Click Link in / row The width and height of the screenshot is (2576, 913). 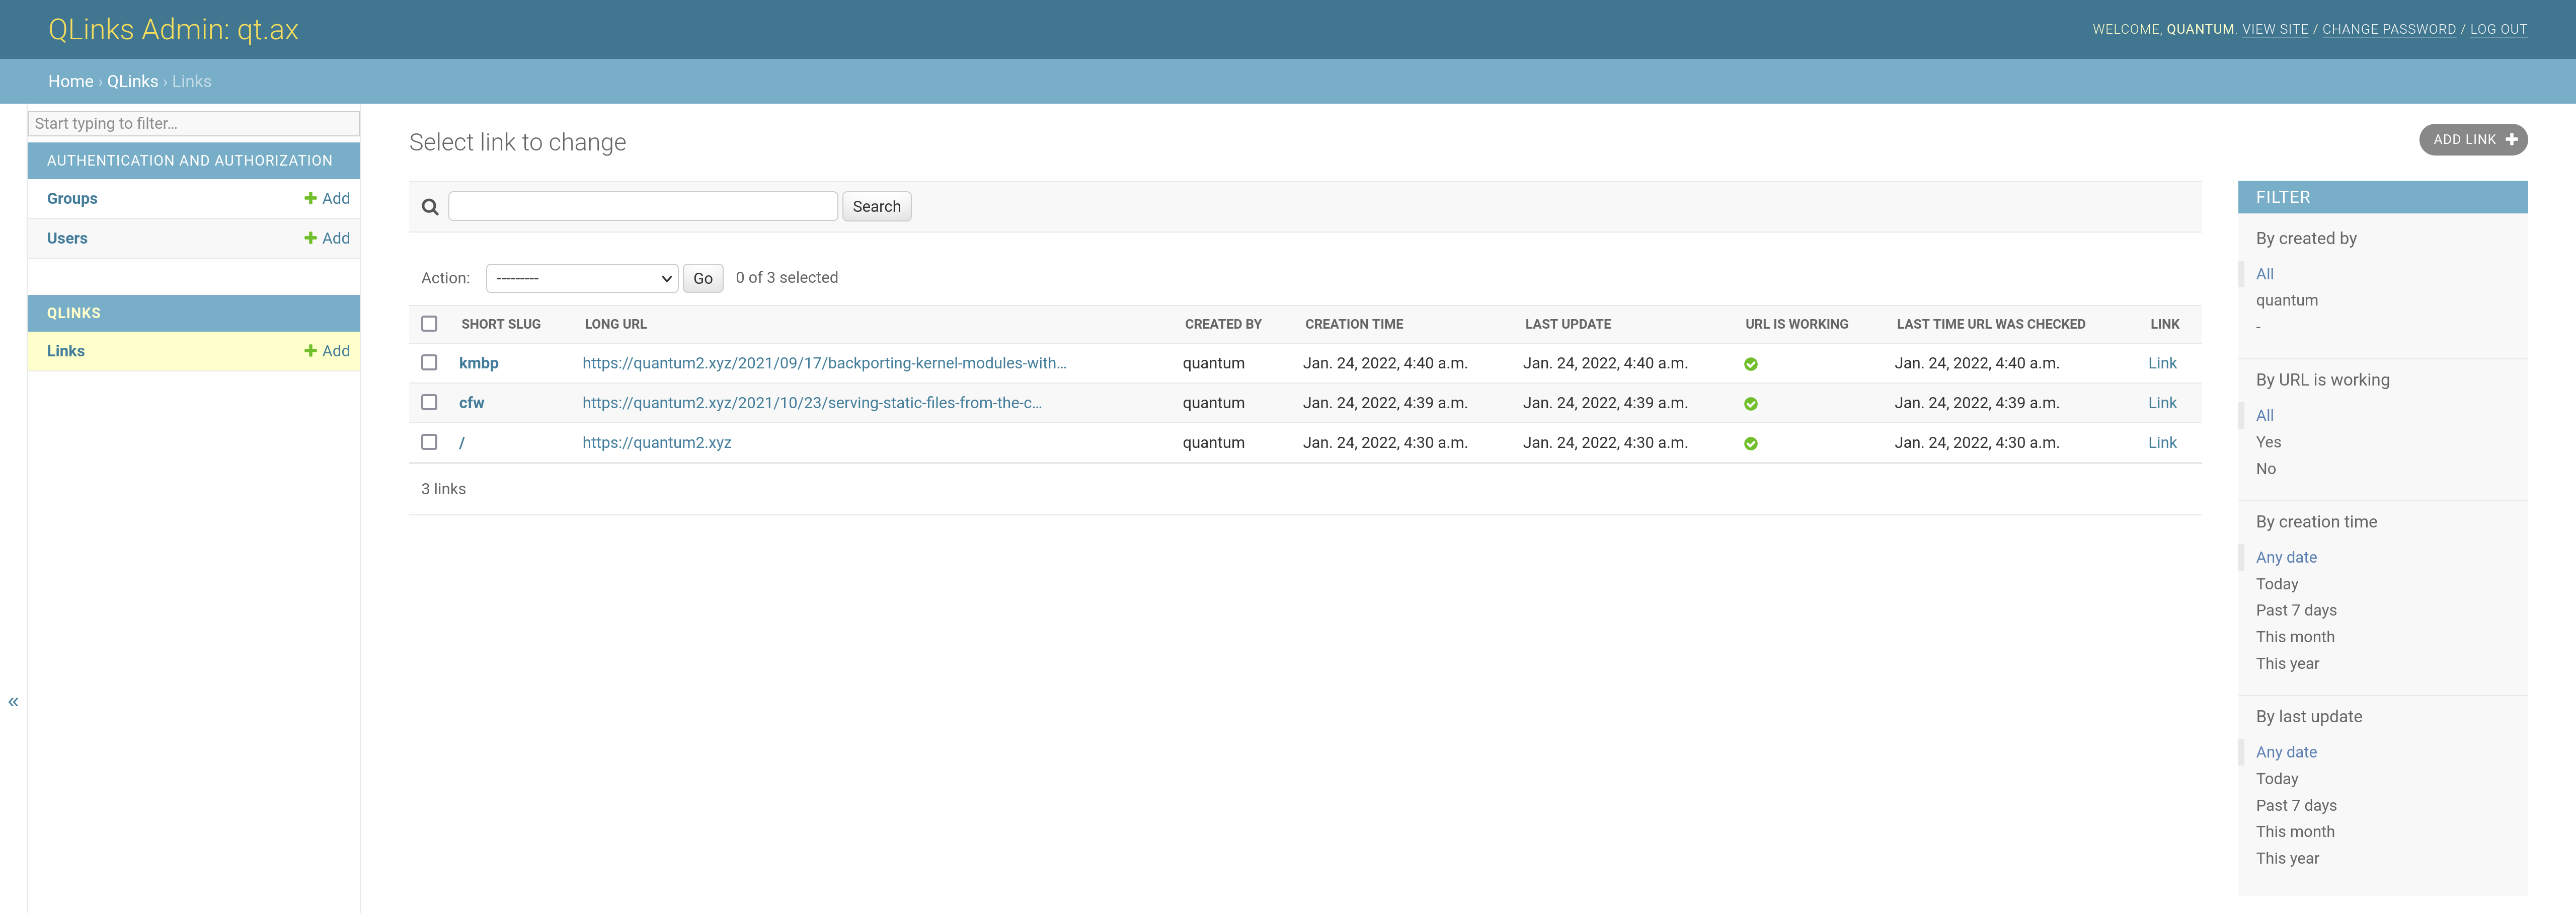pos(2162,443)
